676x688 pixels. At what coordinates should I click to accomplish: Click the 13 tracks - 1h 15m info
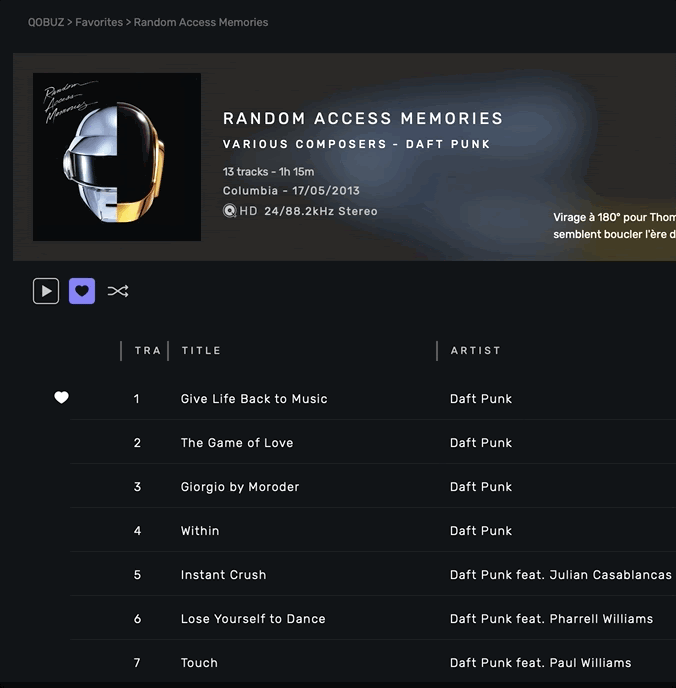(268, 172)
